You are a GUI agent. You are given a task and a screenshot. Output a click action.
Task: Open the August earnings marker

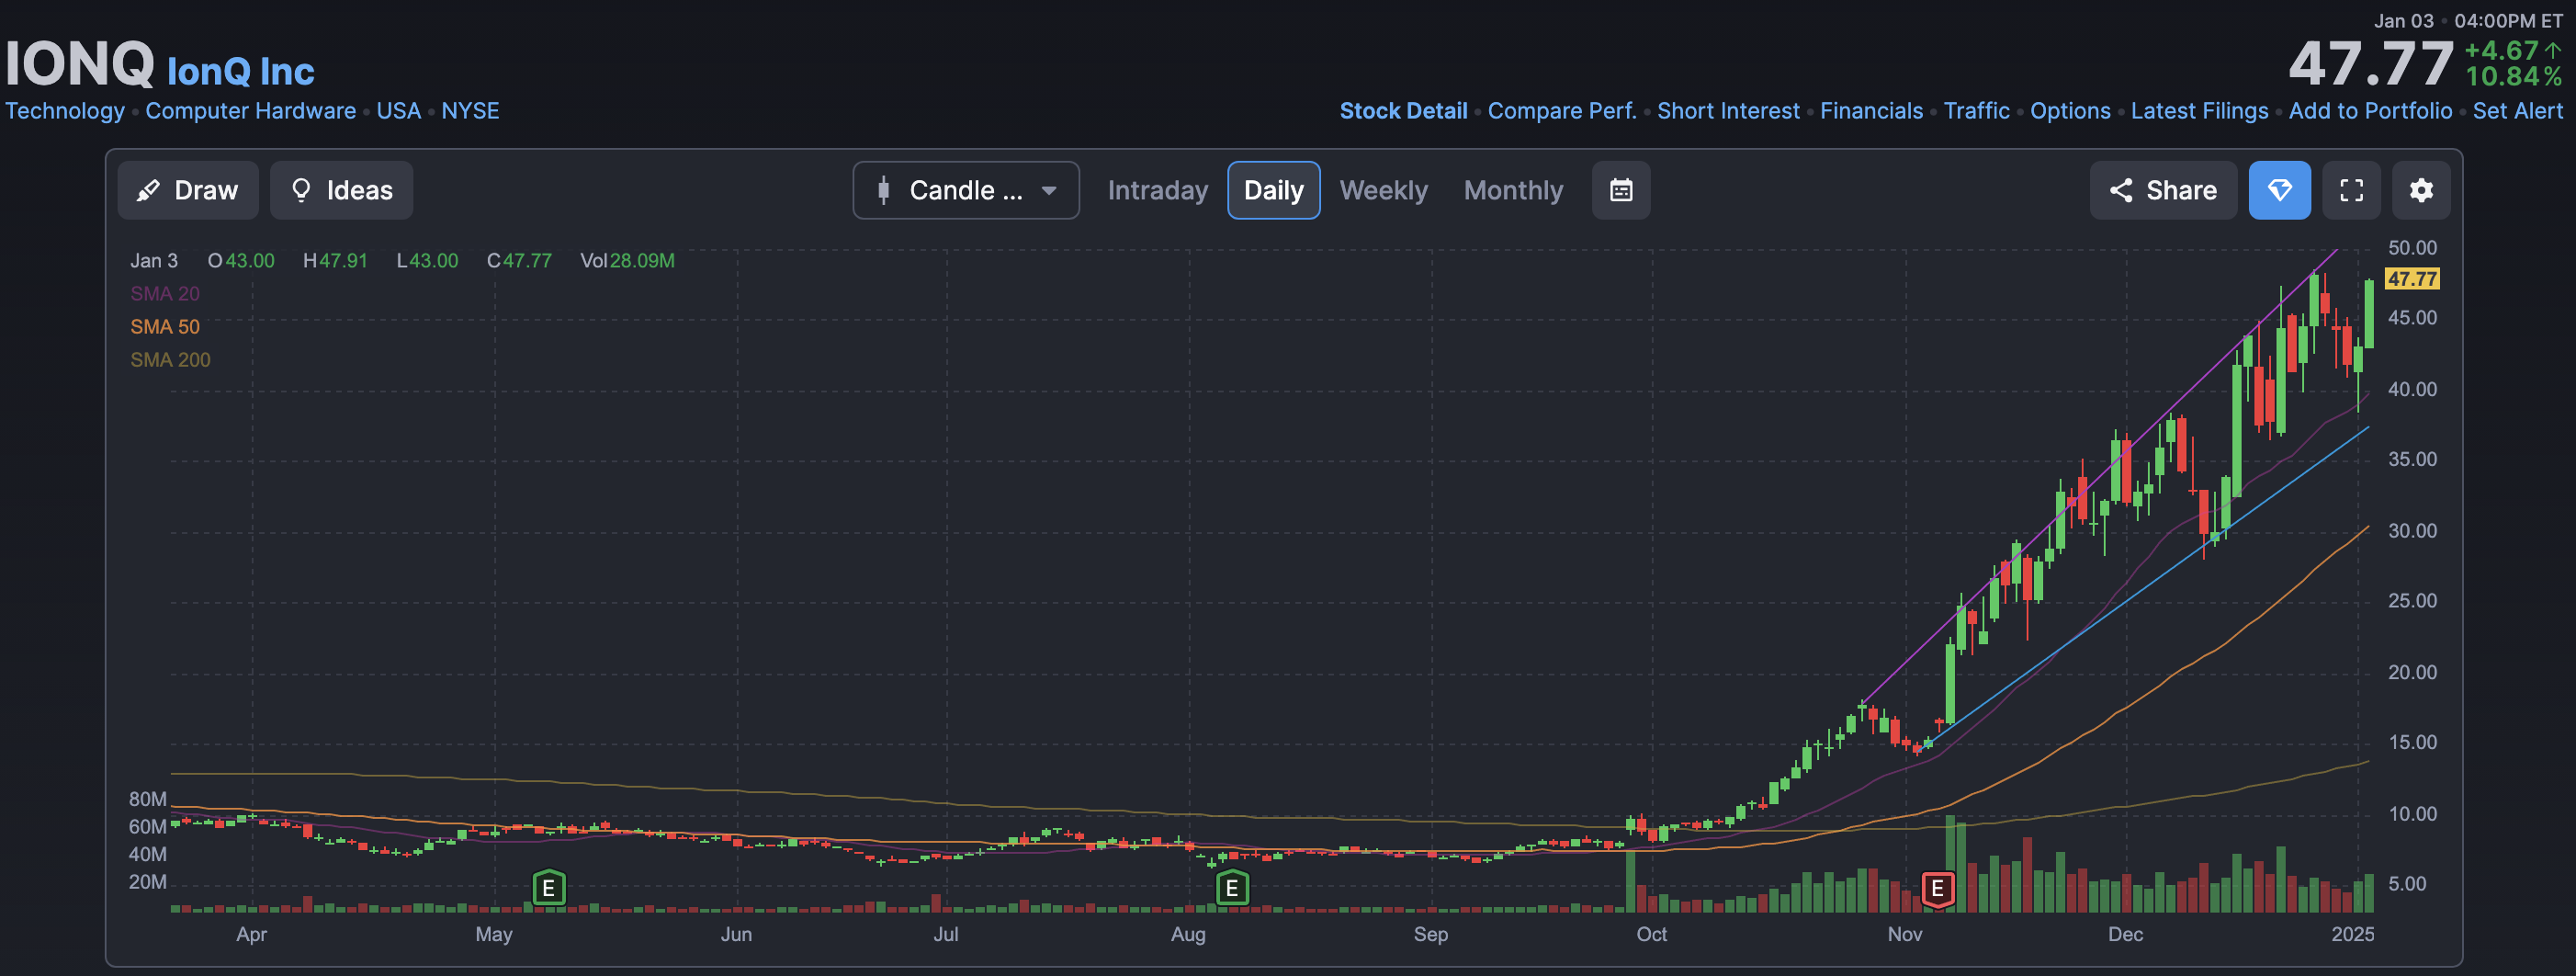click(x=1232, y=888)
